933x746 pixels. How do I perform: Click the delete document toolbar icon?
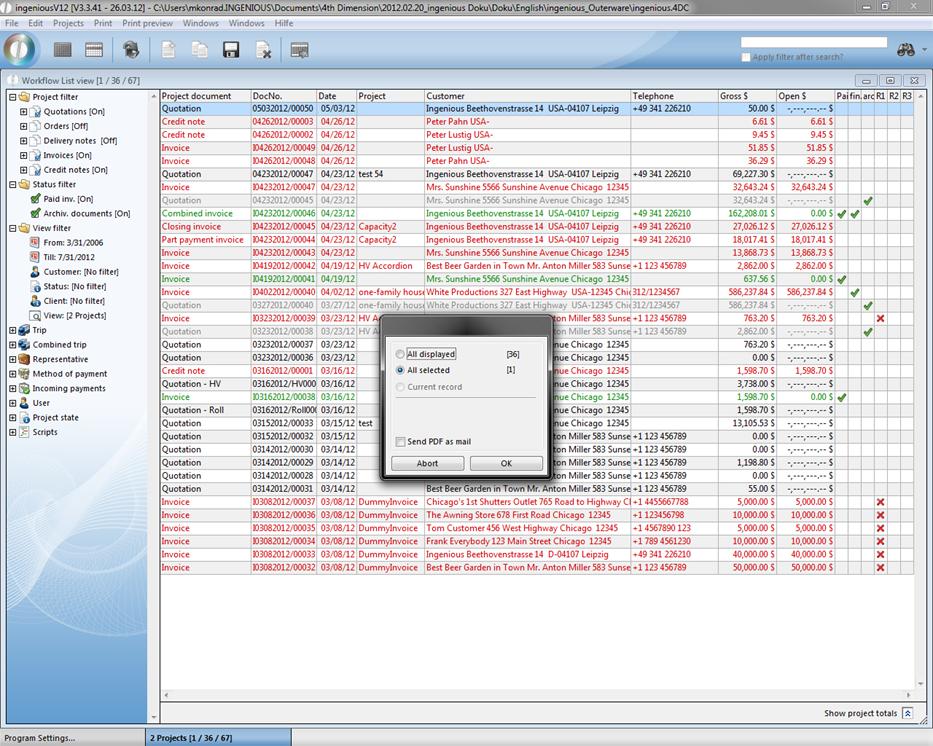[x=263, y=50]
